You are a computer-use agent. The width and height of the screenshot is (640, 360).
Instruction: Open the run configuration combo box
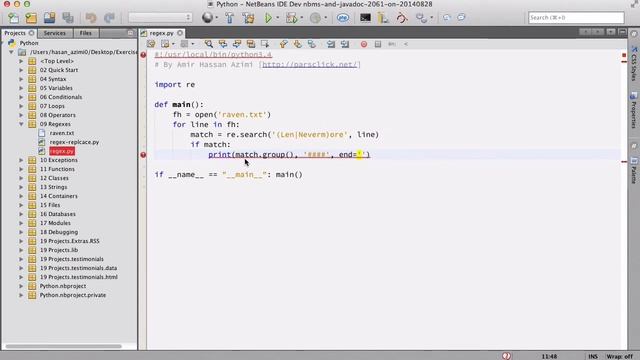pyautogui.click(x=160, y=18)
